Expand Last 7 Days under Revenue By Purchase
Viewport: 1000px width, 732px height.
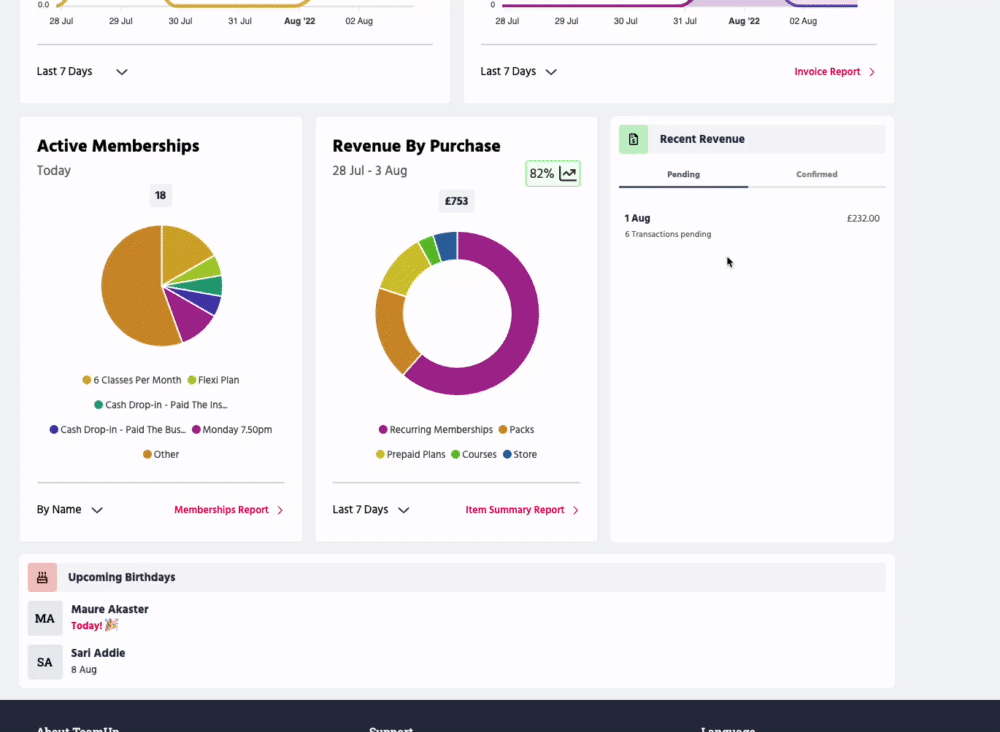coord(371,510)
